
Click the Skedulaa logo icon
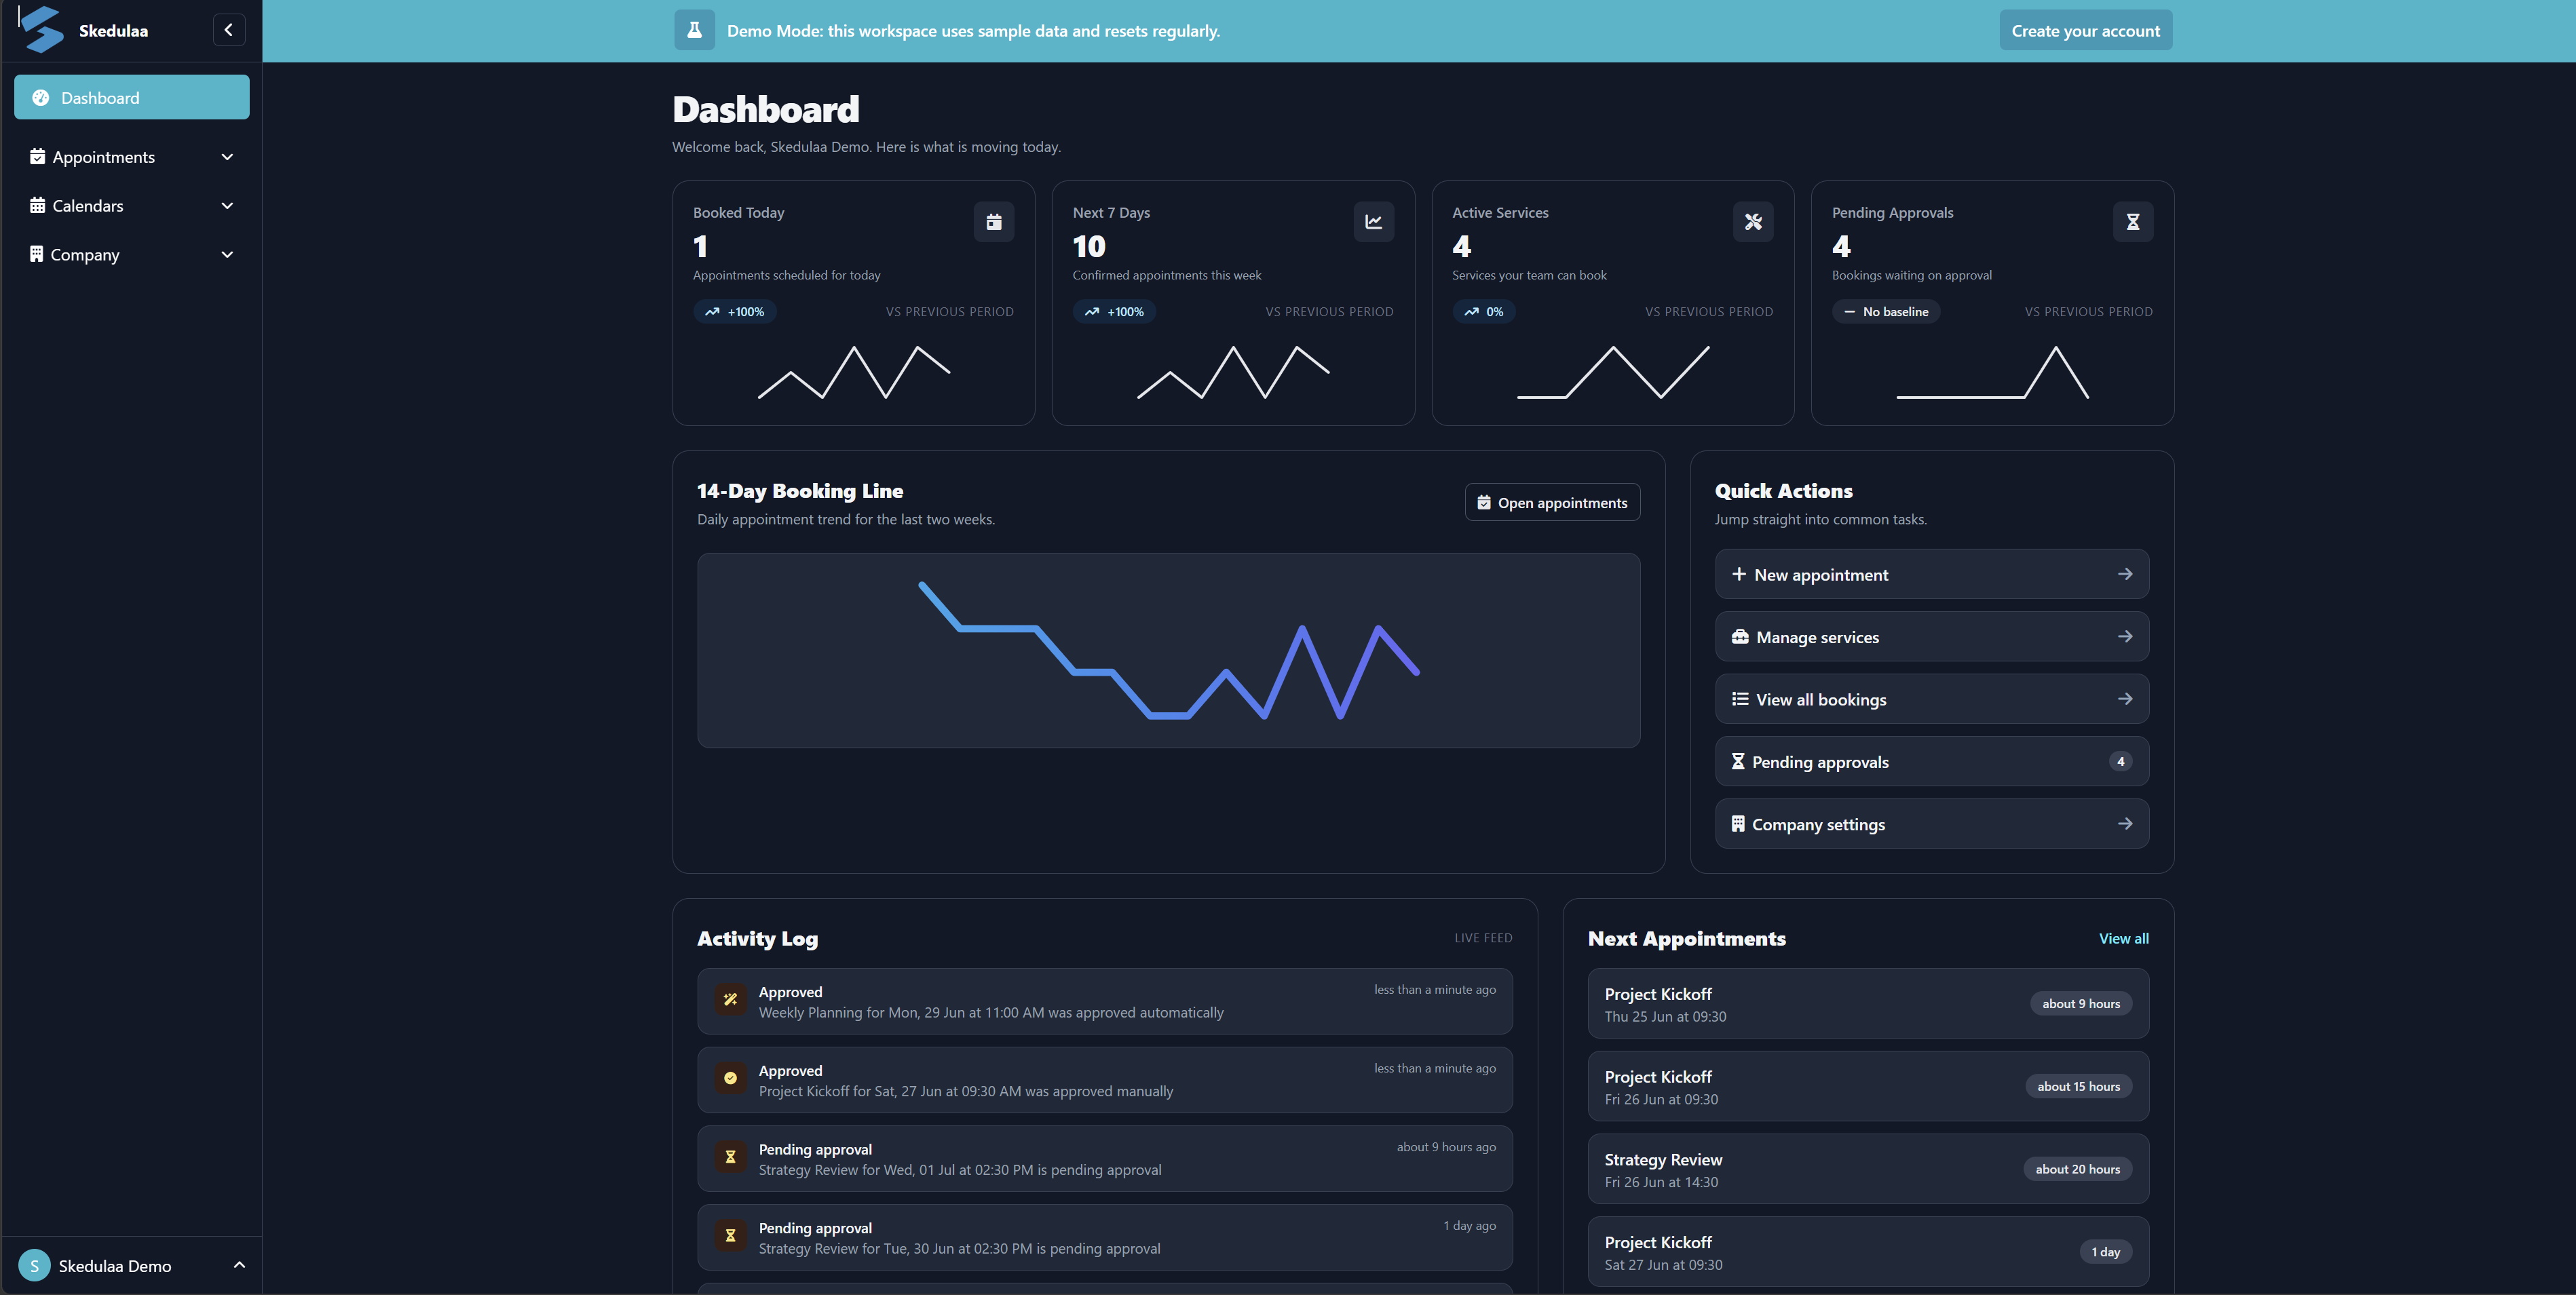43,29
